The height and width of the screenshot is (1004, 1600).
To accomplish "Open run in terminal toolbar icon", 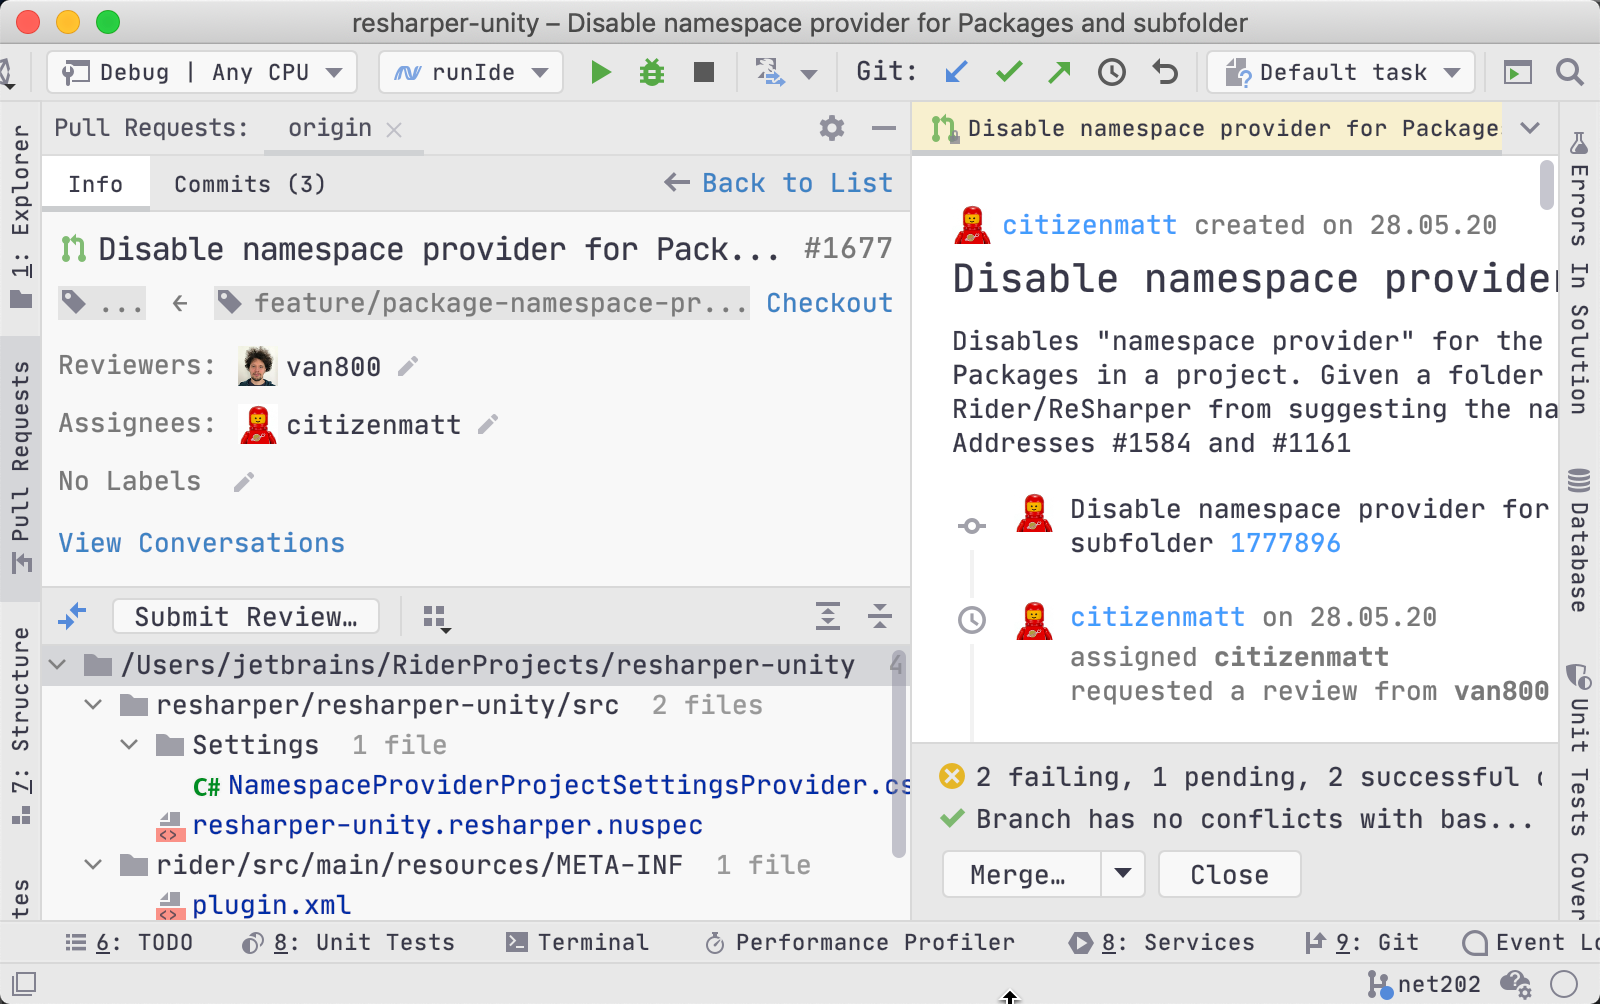I will click(x=1518, y=72).
